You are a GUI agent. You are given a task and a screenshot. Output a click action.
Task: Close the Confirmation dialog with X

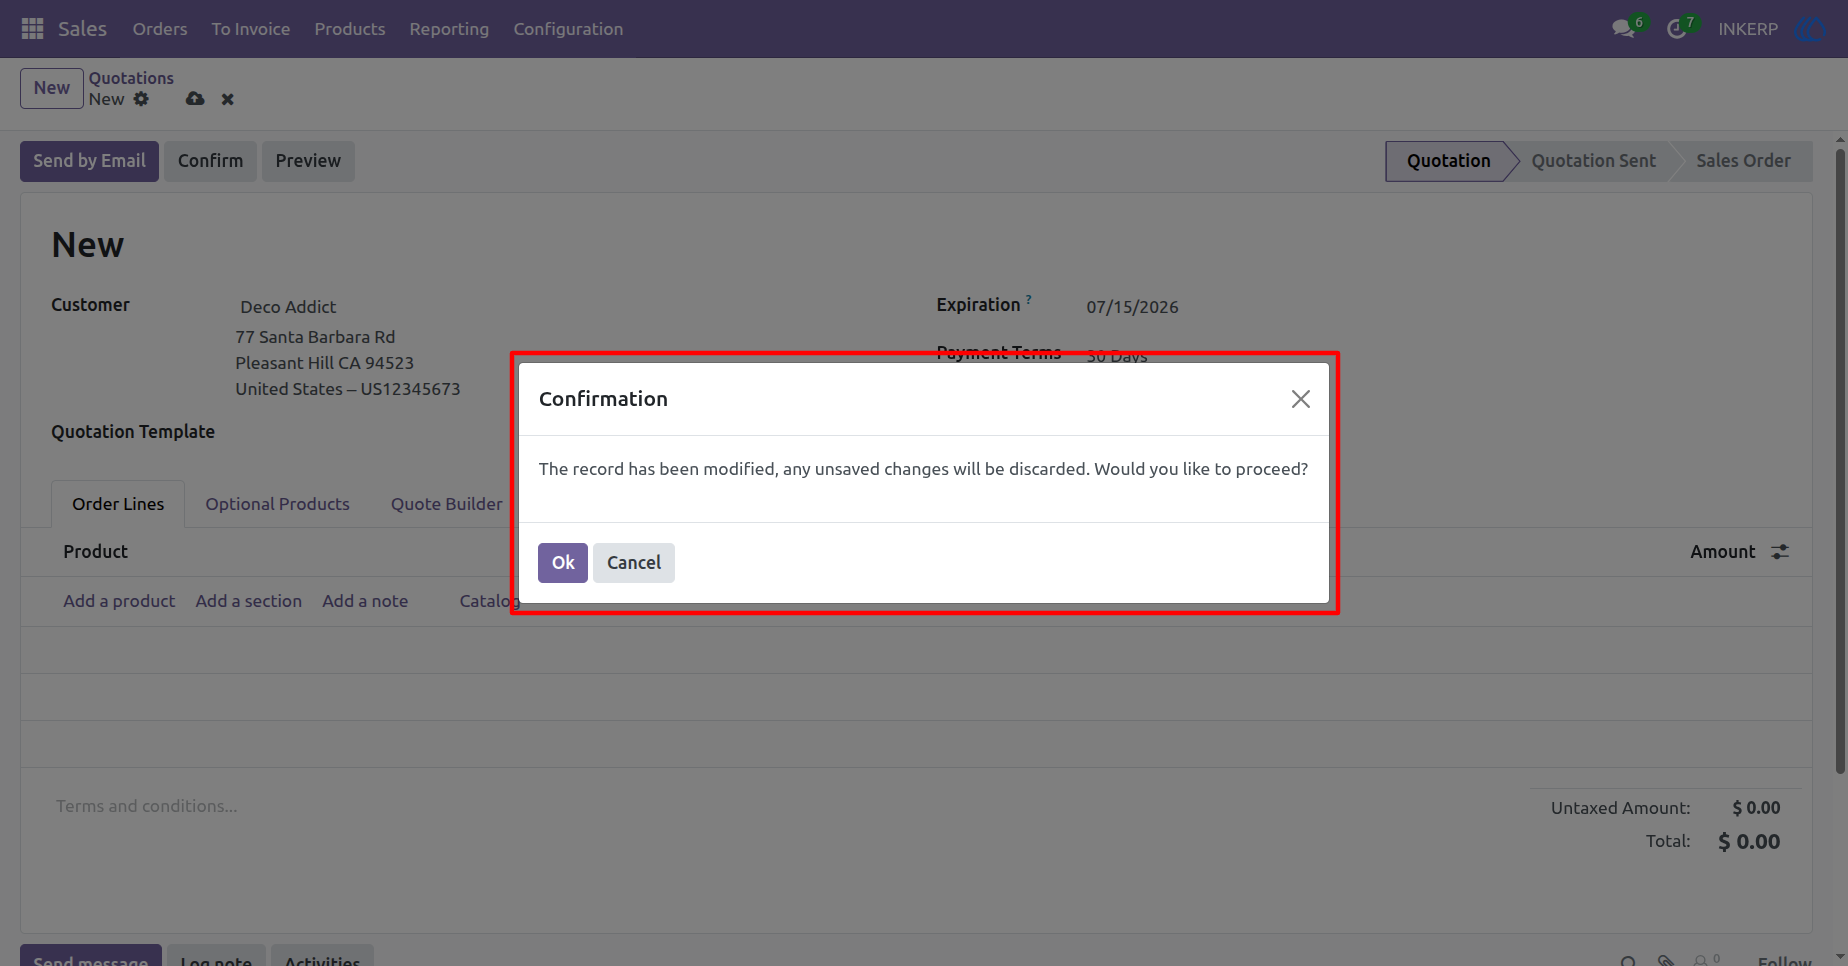pyautogui.click(x=1300, y=399)
